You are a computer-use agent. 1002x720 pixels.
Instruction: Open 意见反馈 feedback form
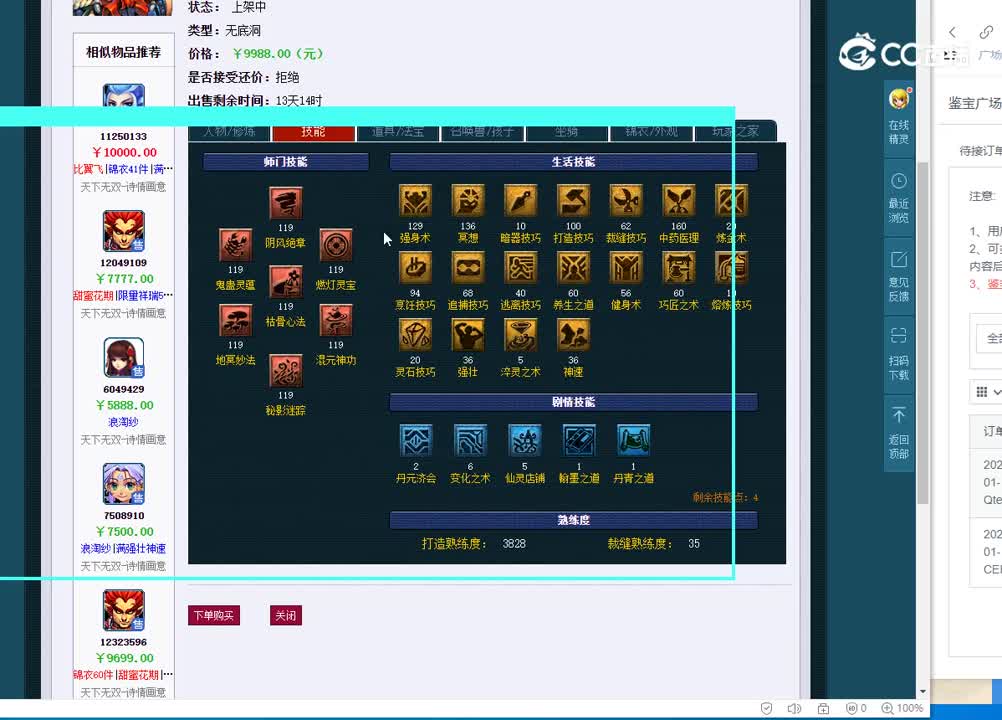[898, 277]
